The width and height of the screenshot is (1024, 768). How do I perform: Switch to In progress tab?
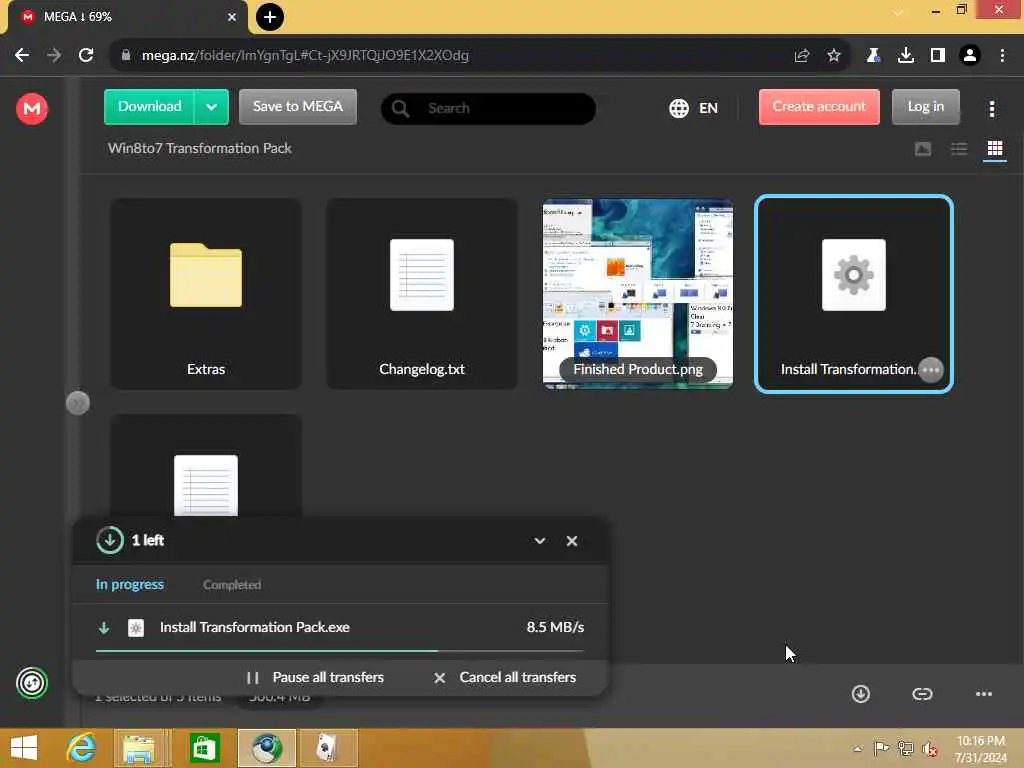[130, 584]
